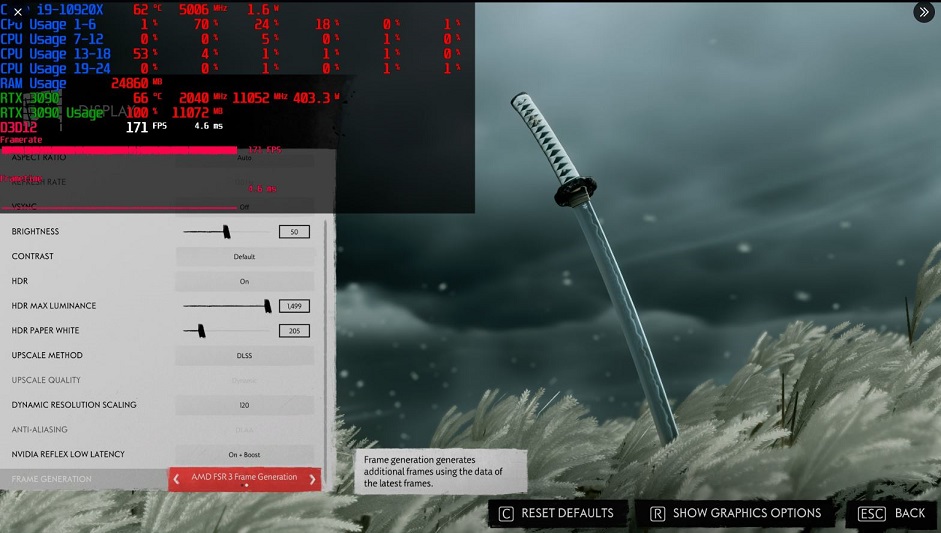Change the Upscale Method from DLSS

[x=244, y=355]
